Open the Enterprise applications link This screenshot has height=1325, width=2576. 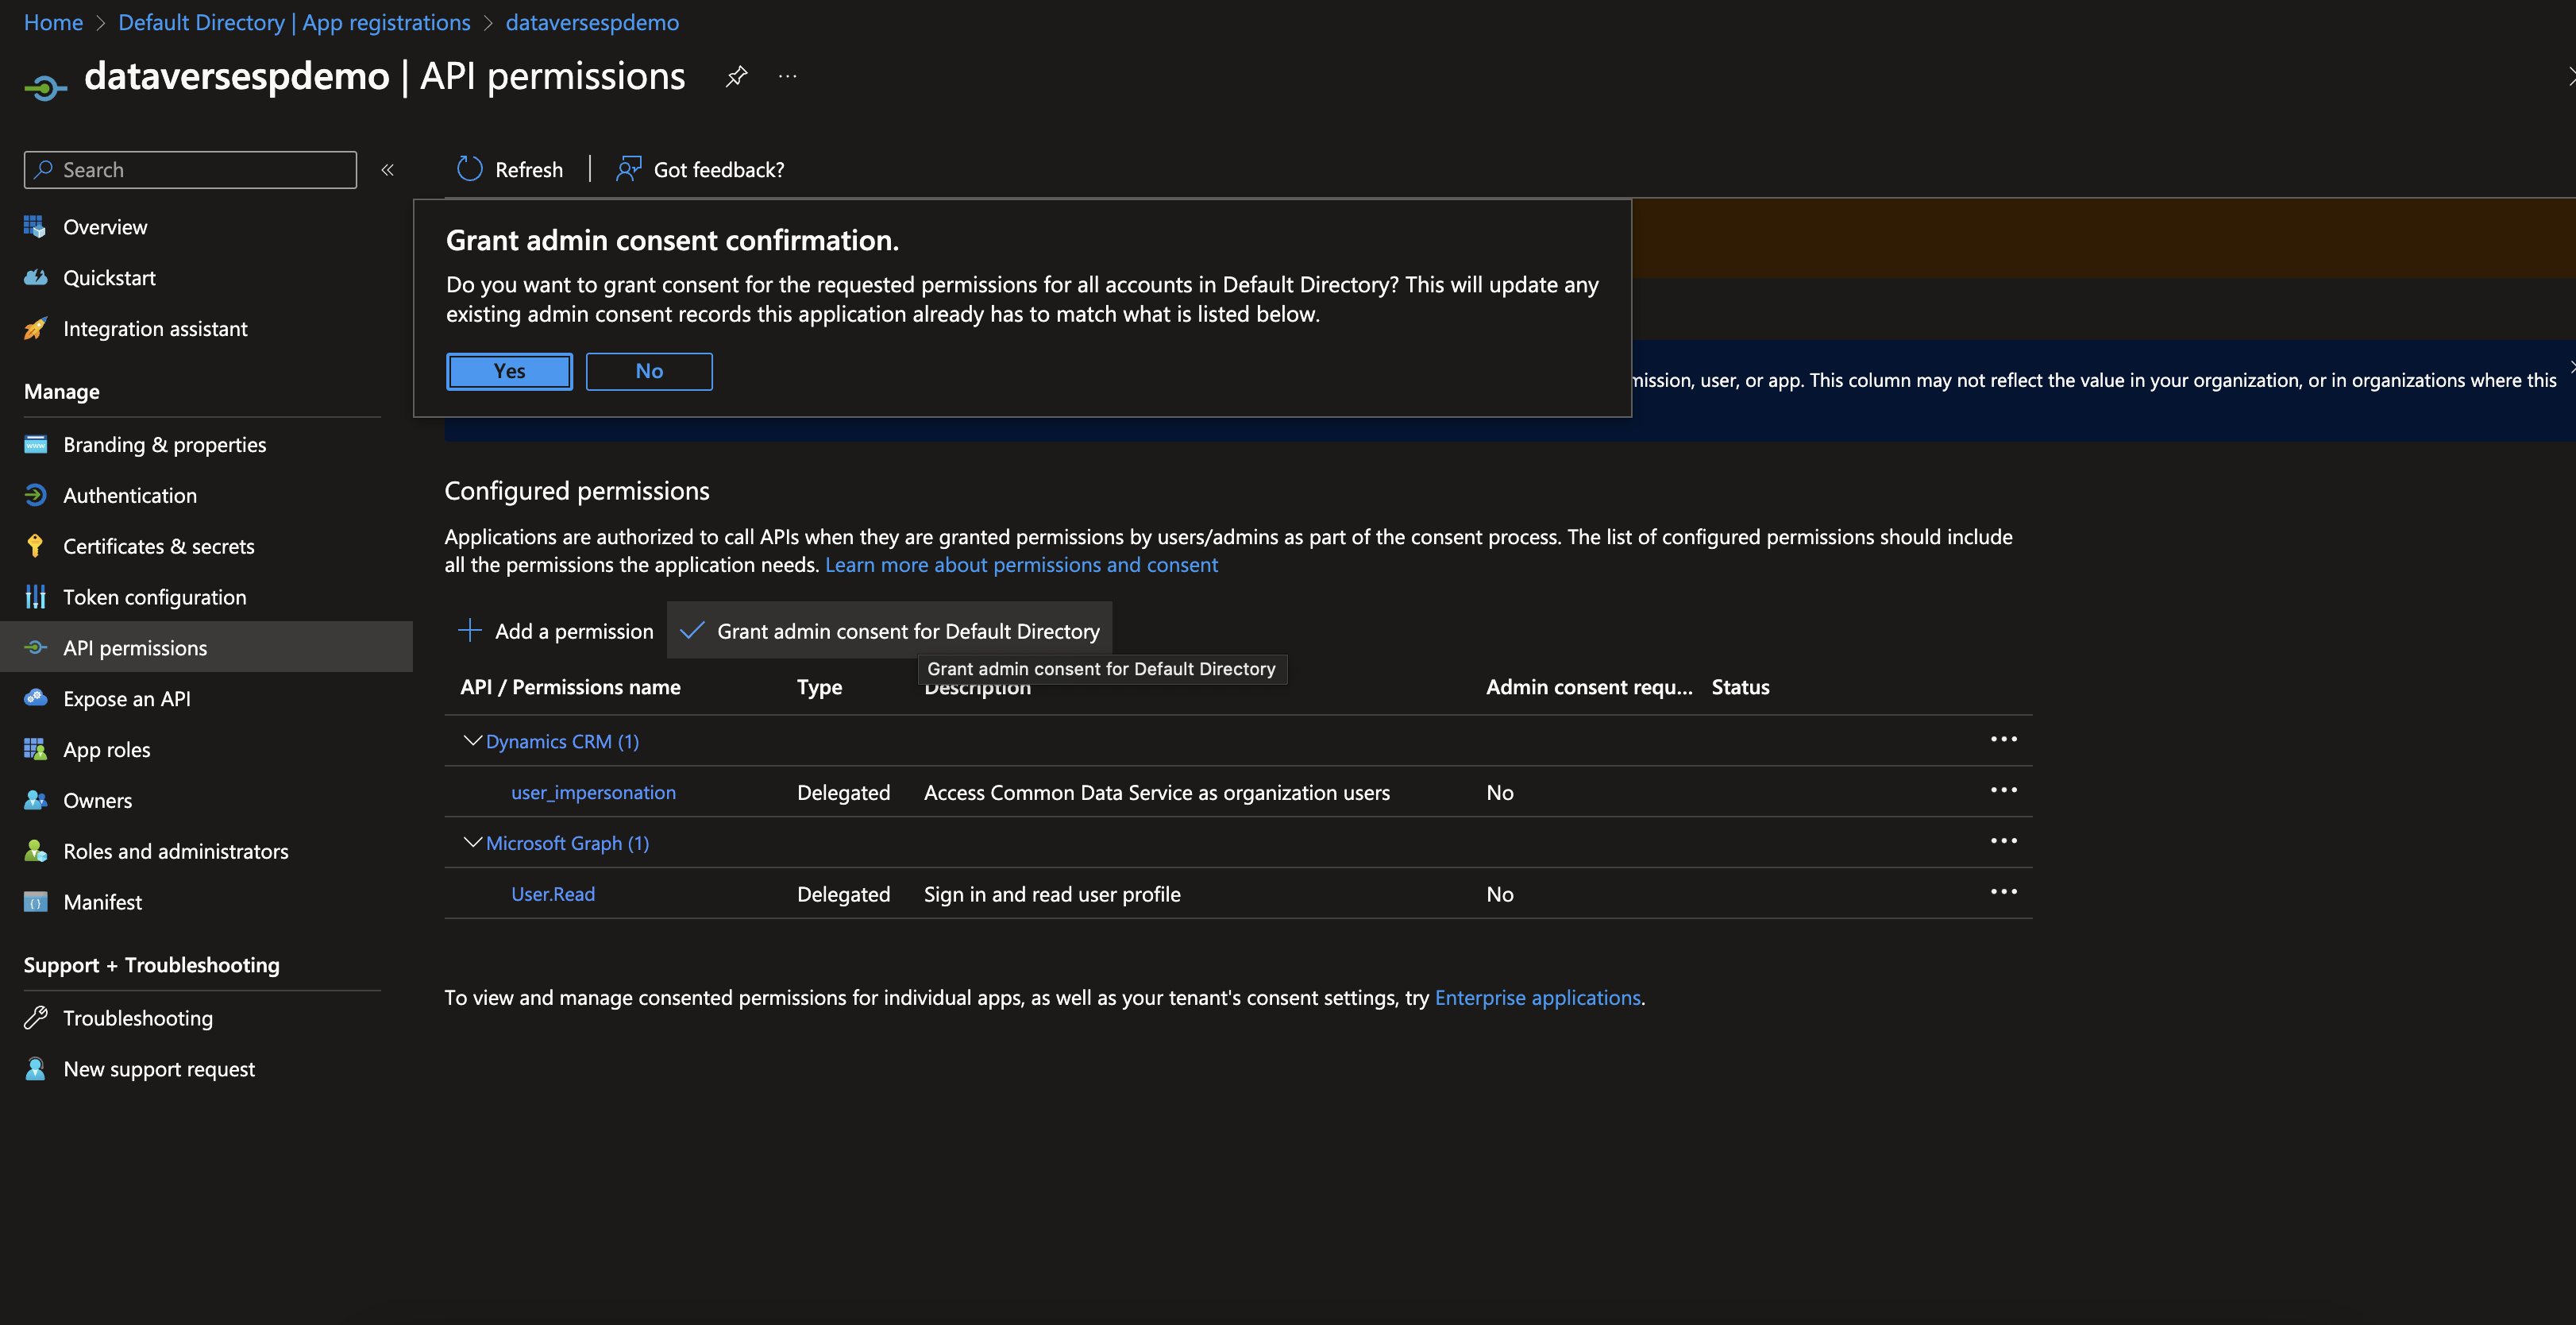pos(1537,998)
